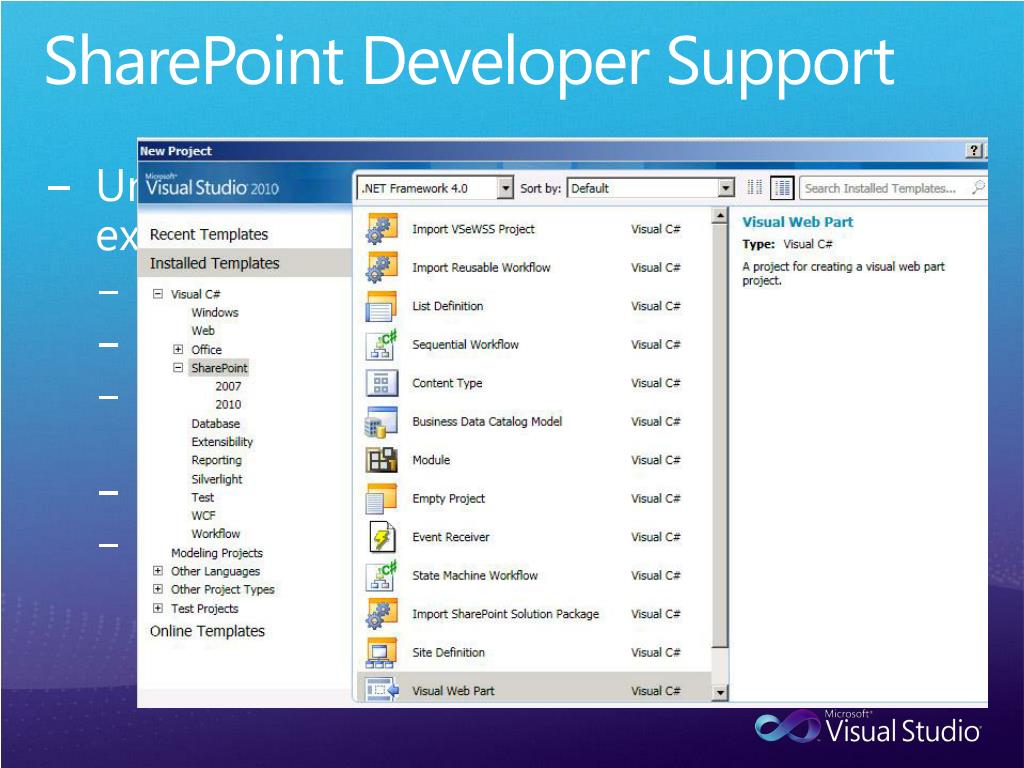Click the template list scroll down arrow

pos(719,692)
